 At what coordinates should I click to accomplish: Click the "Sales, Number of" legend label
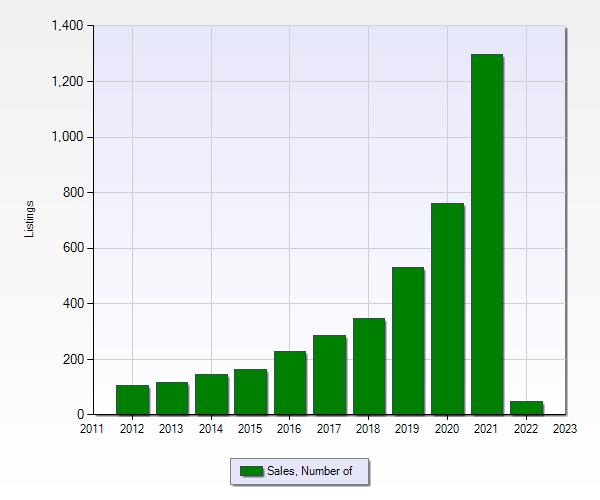pyautogui.click(x=310, y=471)
